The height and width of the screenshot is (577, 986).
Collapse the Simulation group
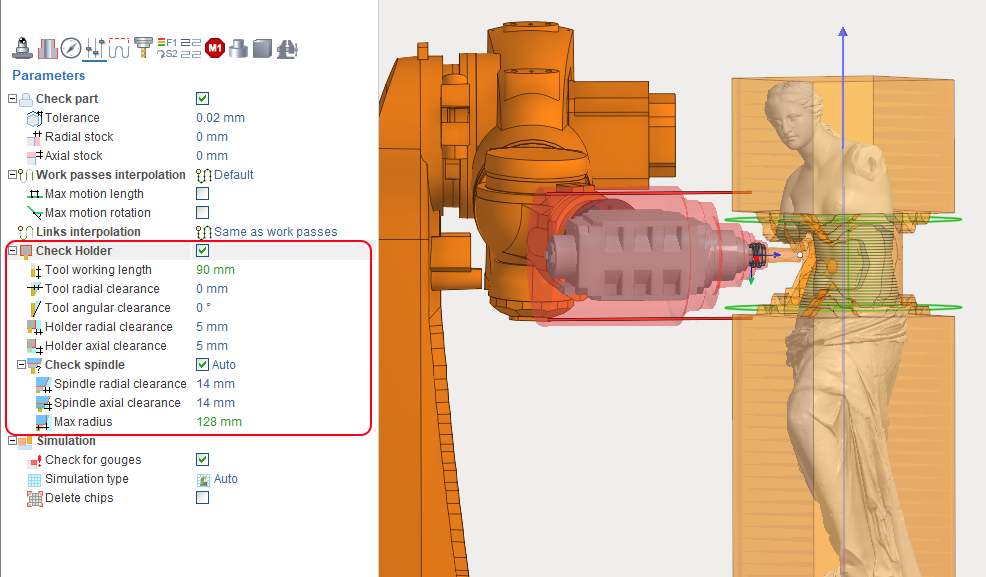click(12, 441)
